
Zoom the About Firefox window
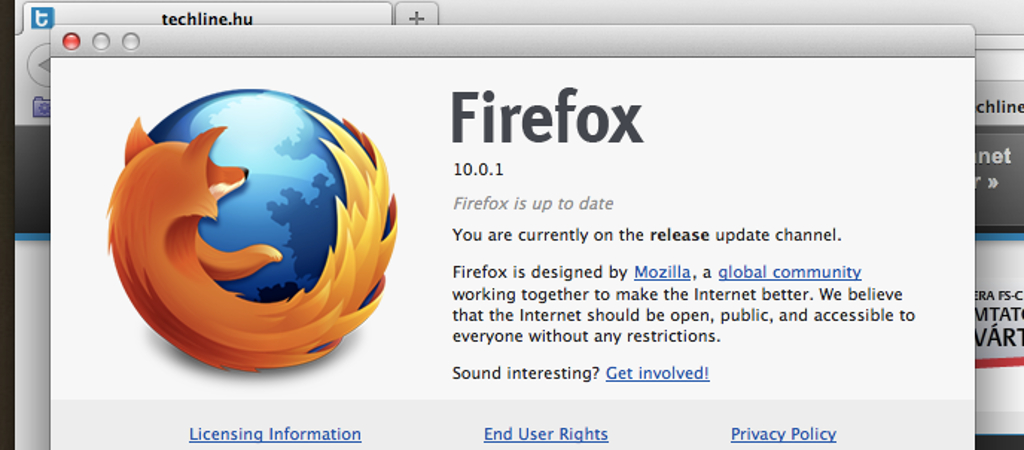[131, 42]
